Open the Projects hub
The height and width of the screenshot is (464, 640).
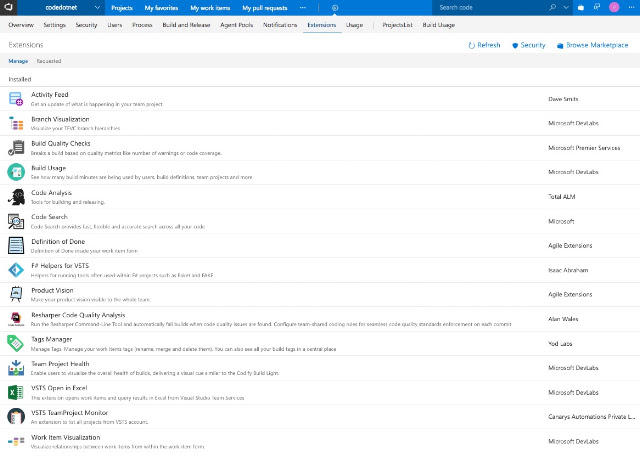pos(122,8)
